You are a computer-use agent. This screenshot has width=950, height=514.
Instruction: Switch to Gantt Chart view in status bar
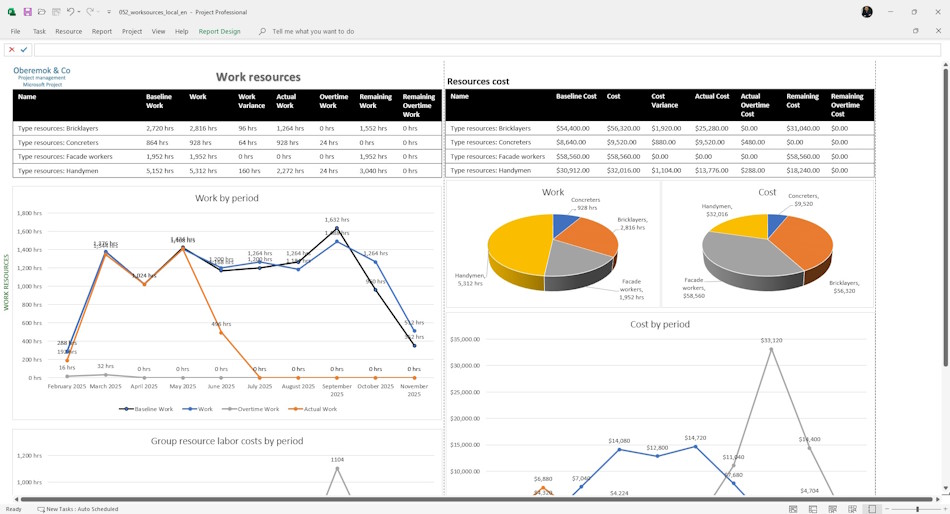793,509
